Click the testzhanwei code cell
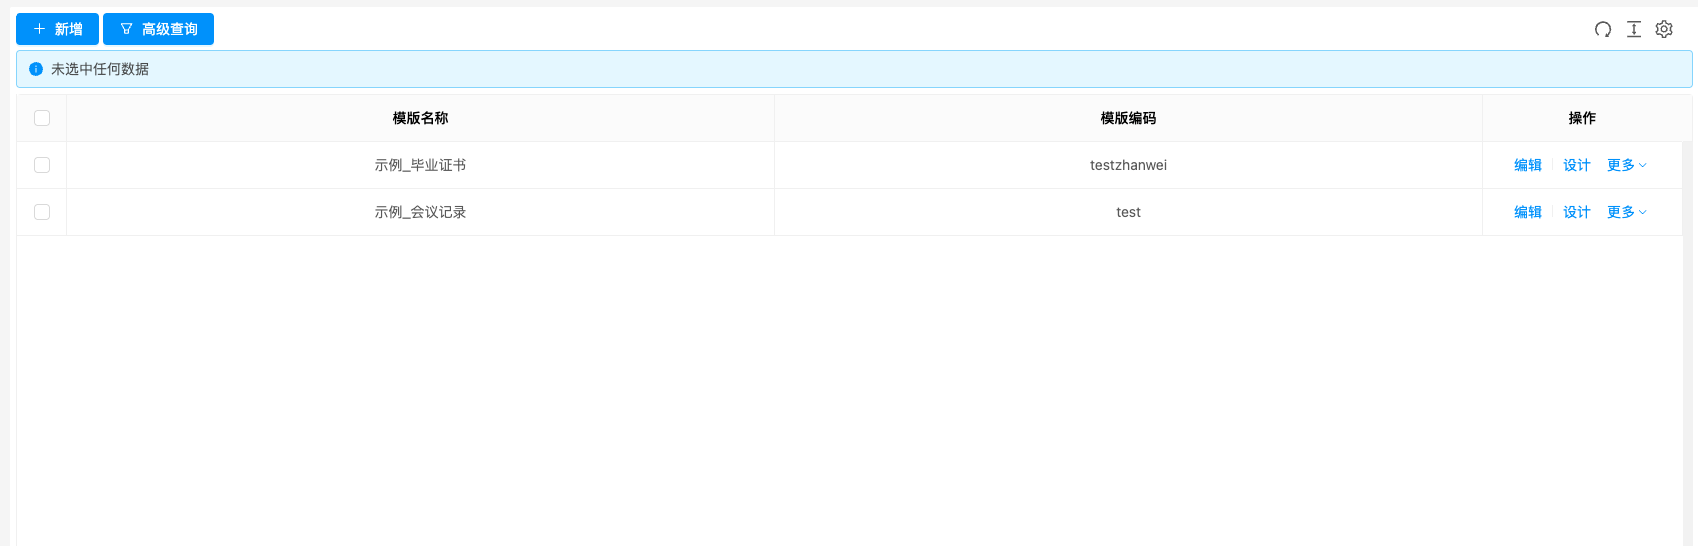Image resolution: width=1698 pixels, height=546 pixels. [1128, 165]
